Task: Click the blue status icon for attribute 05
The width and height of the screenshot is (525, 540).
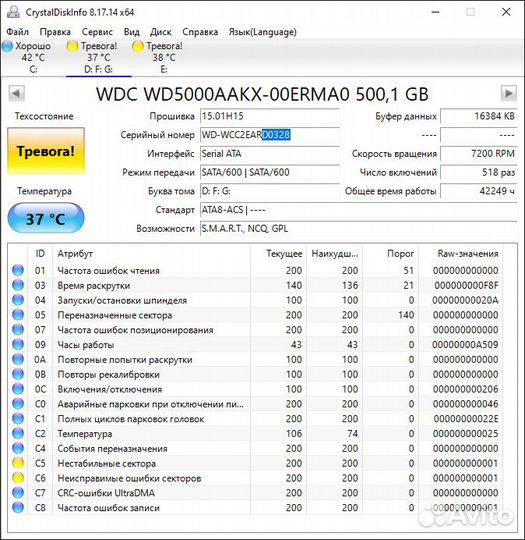Action: coord(18,315)
